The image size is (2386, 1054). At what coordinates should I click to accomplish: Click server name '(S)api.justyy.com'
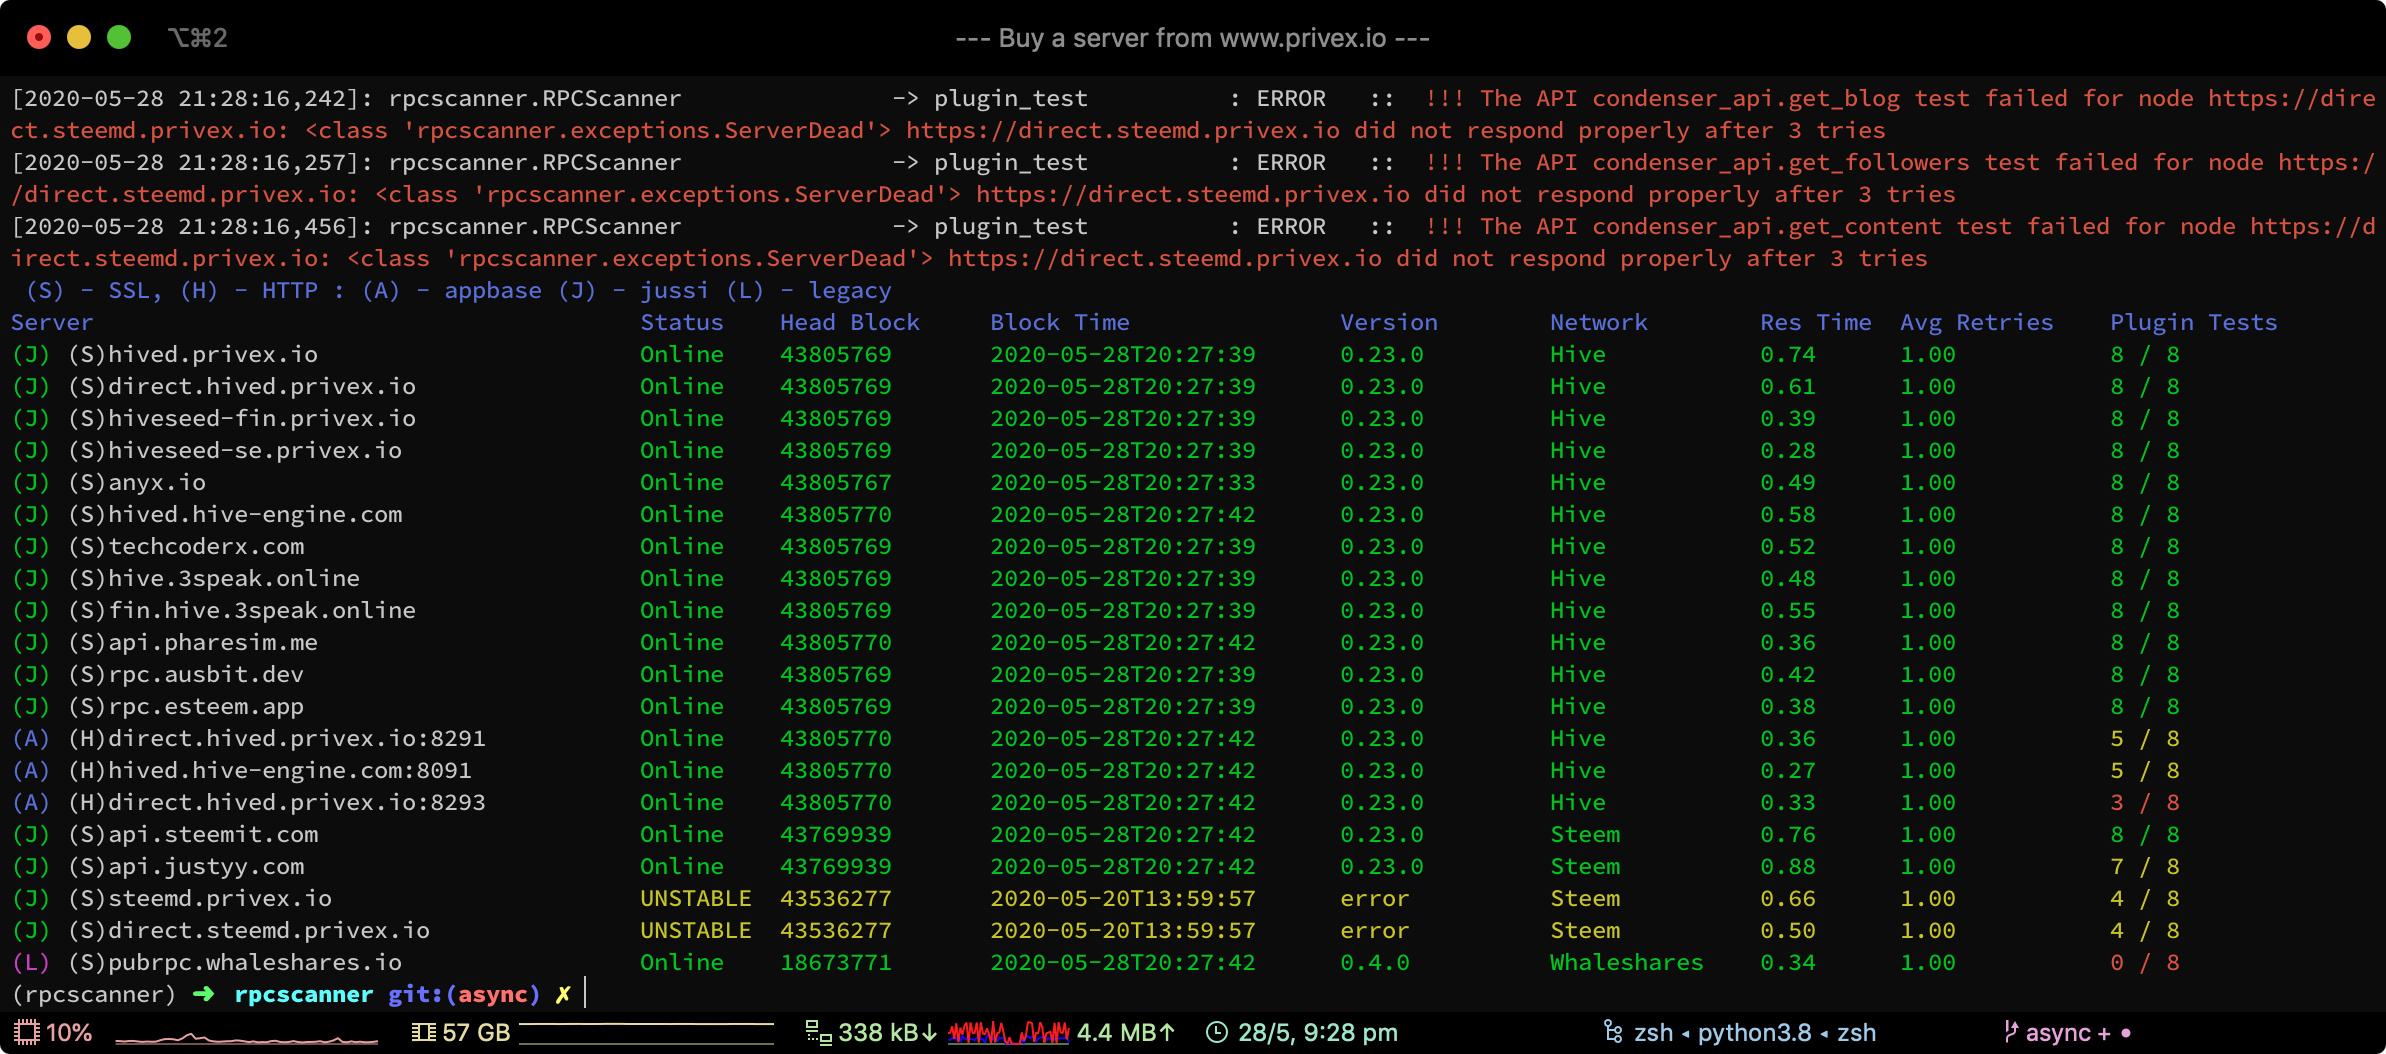[x=186, y=866]
